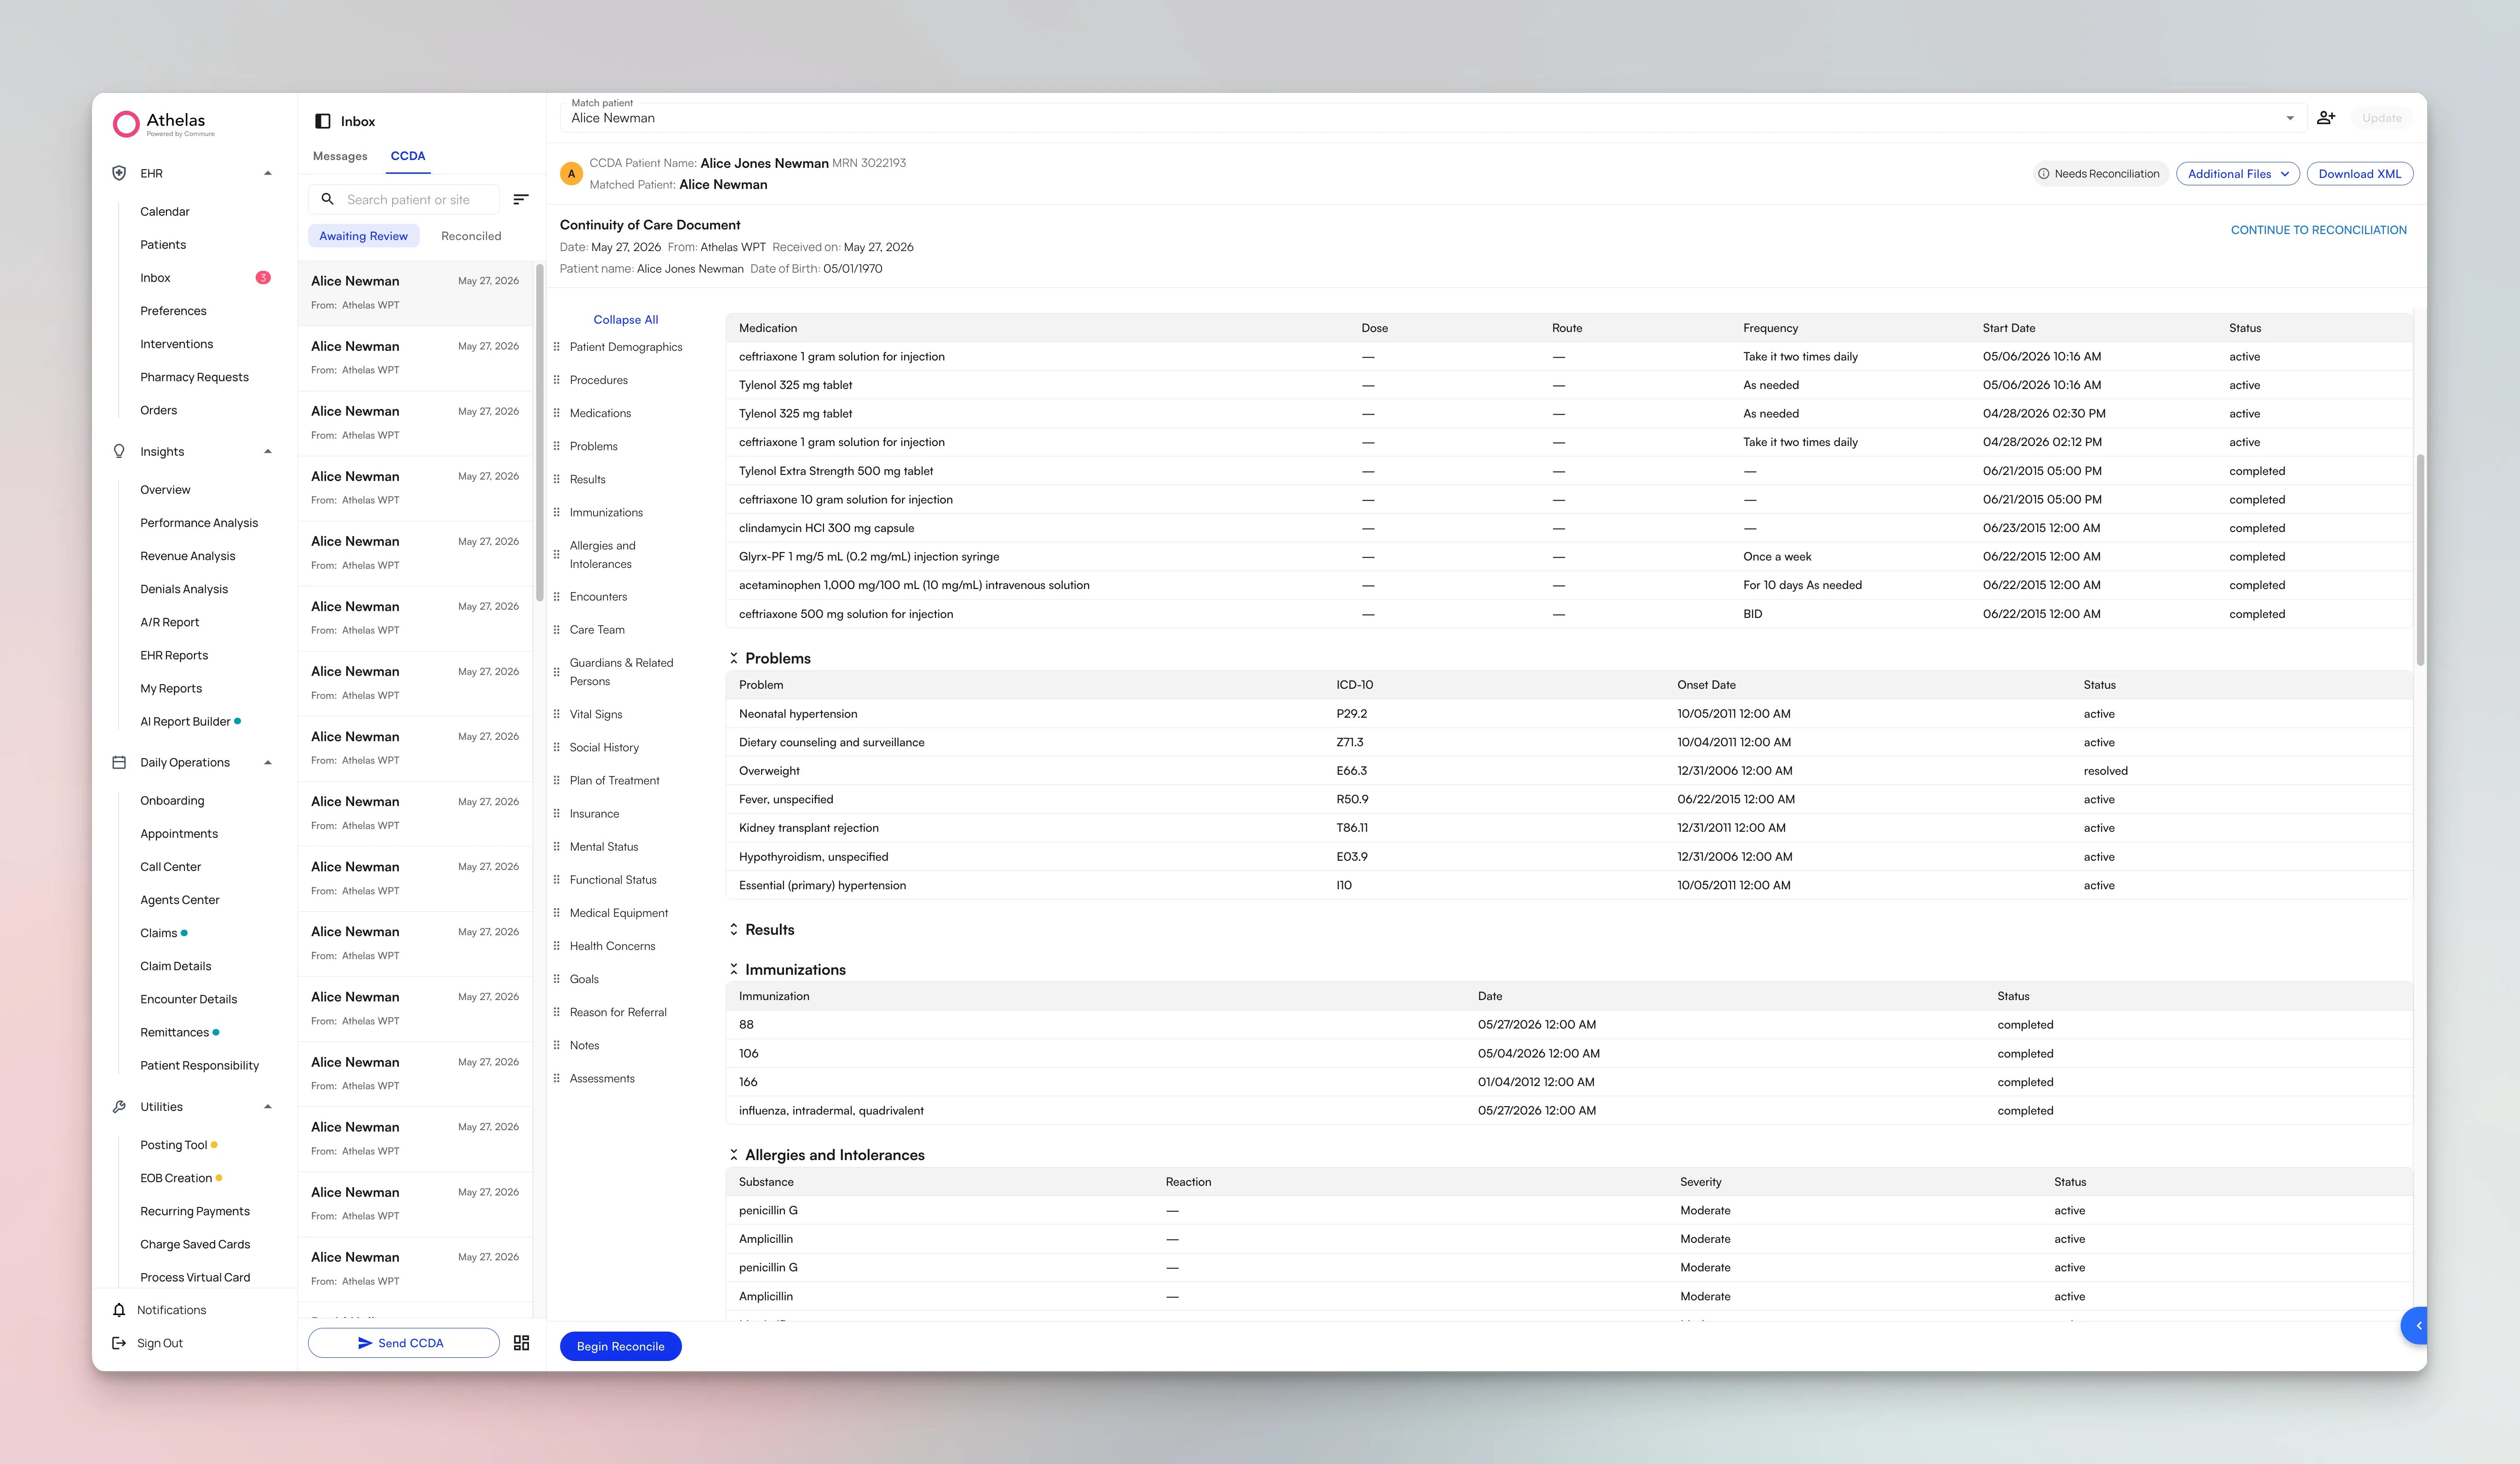Click the EHR shield icon
The image size is (2520, 1464).
(x=119, y=173)
